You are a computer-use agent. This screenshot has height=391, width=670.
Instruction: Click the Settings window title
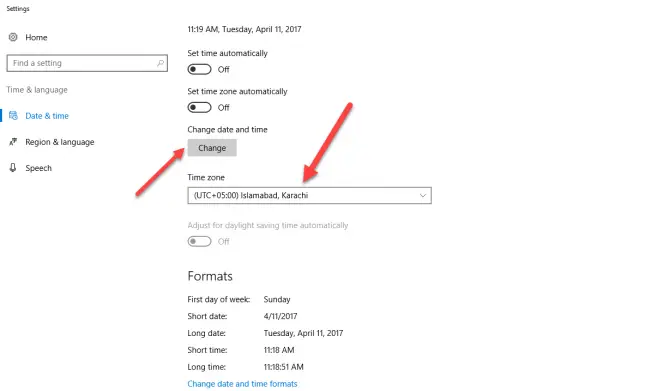(18, 9)
